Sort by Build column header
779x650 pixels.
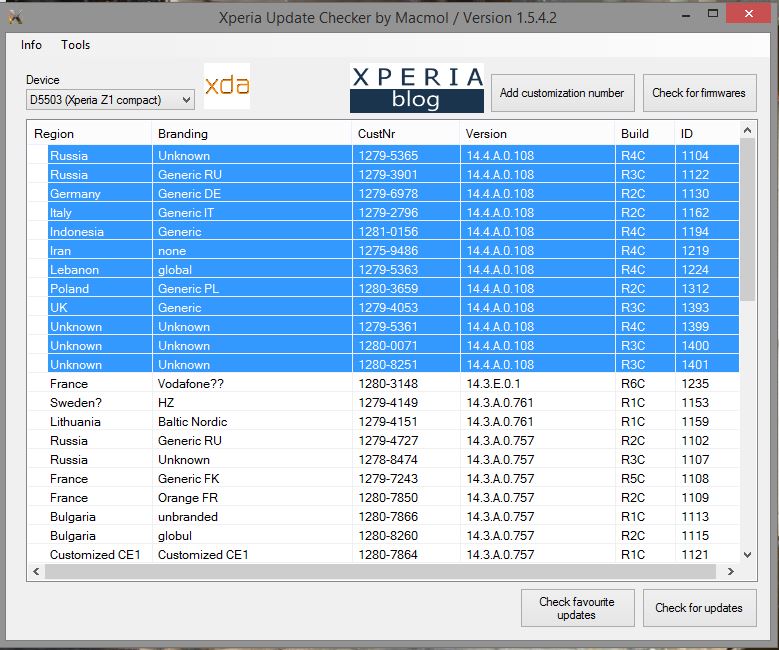point(645,134)
